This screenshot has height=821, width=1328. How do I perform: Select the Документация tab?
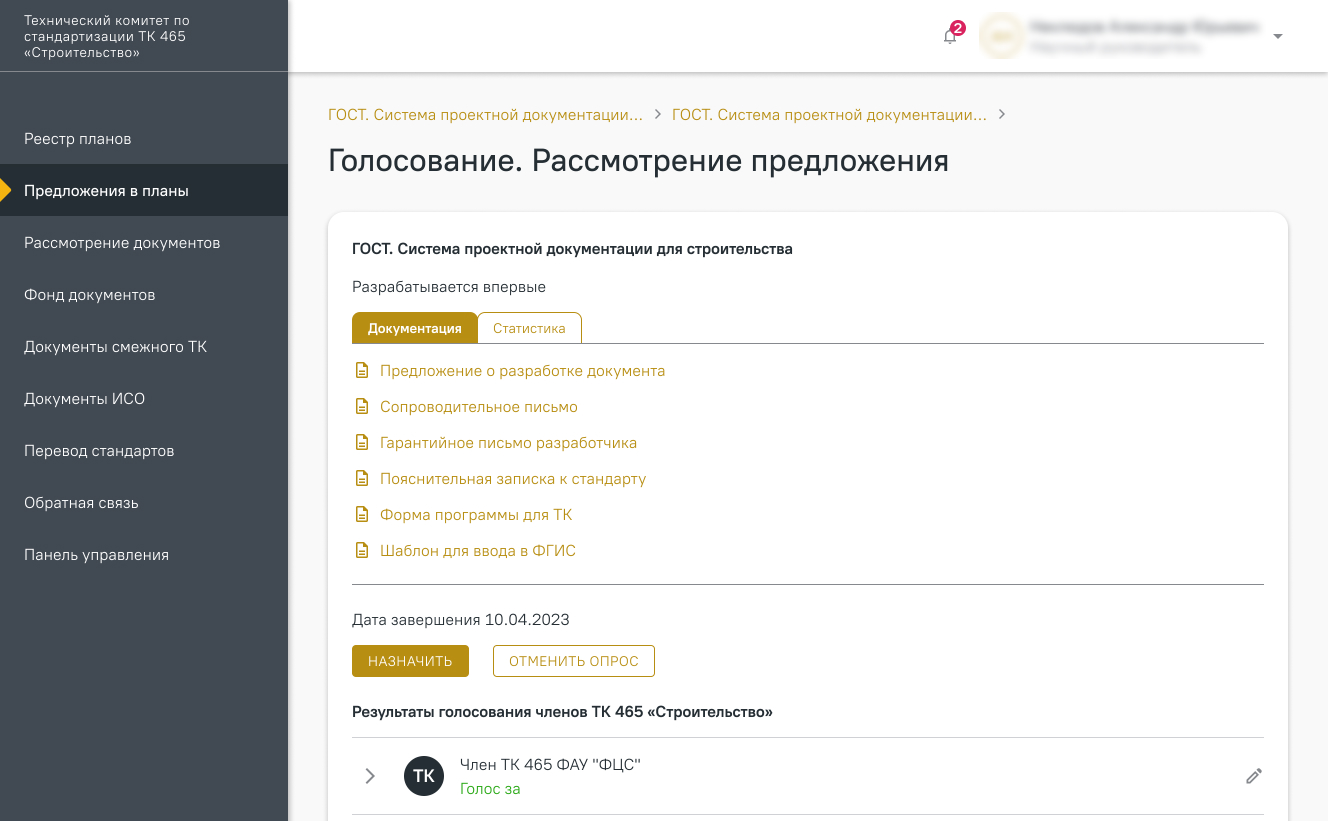pos(414,328)
